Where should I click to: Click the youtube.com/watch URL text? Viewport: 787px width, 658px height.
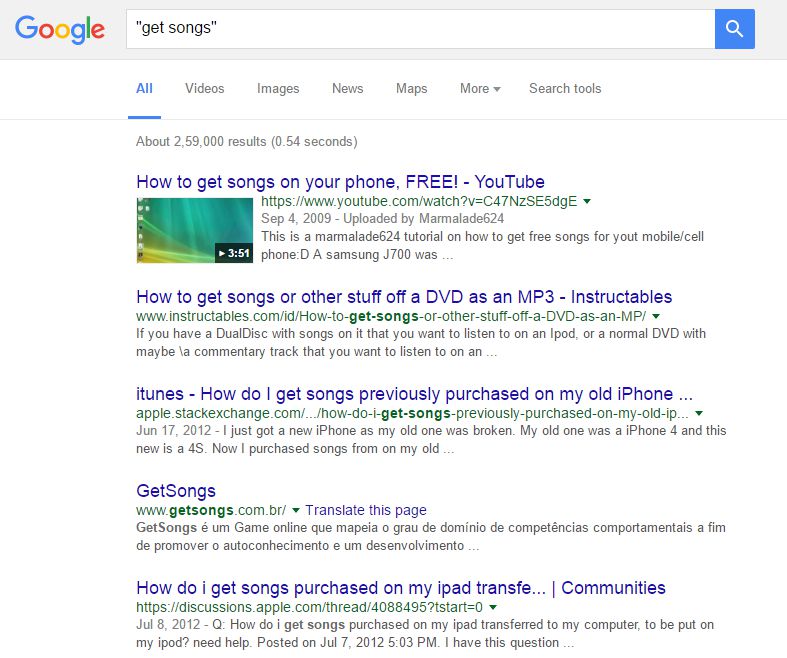(x=419, y=201)
